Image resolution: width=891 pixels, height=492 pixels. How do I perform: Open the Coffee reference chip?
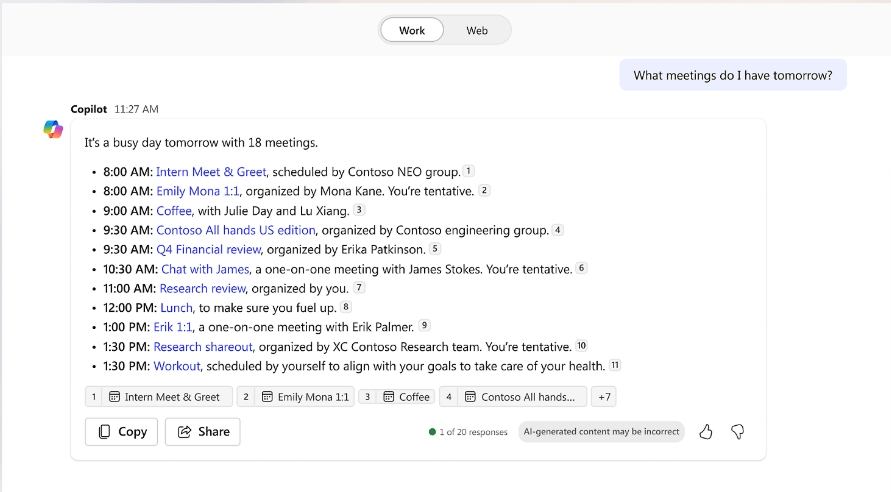tap(406, 397)
